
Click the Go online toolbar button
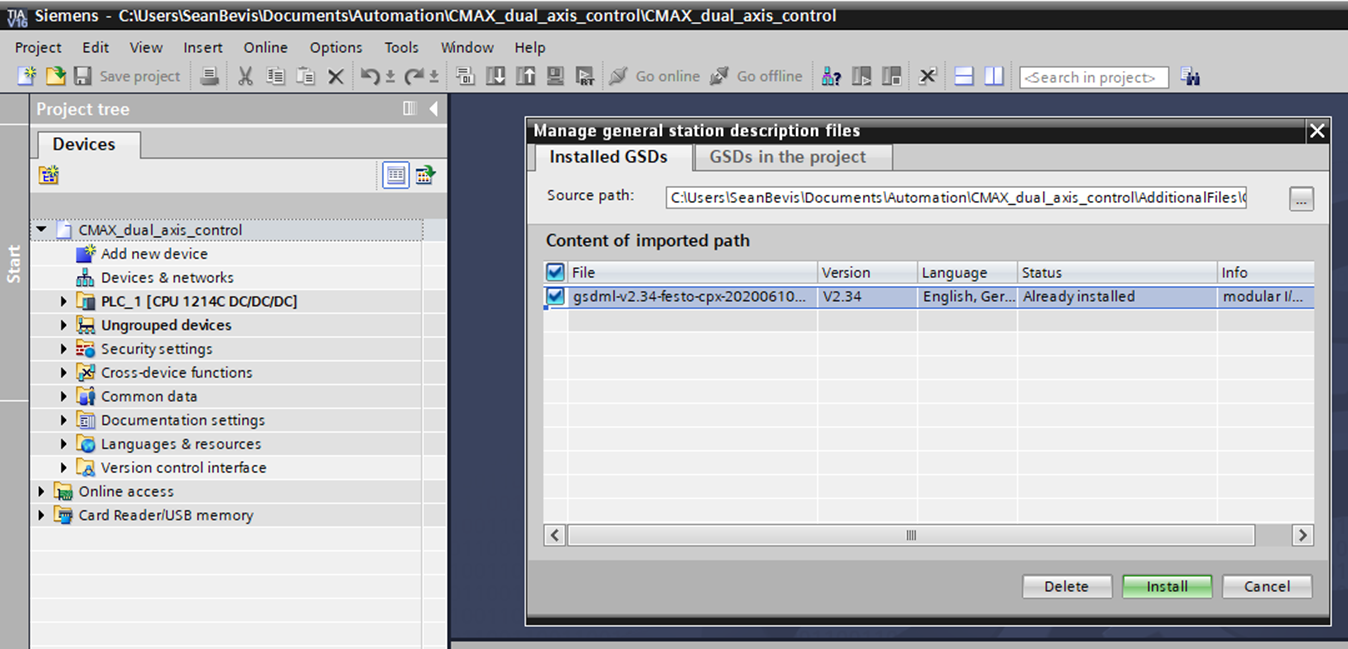tap(654, 76)
